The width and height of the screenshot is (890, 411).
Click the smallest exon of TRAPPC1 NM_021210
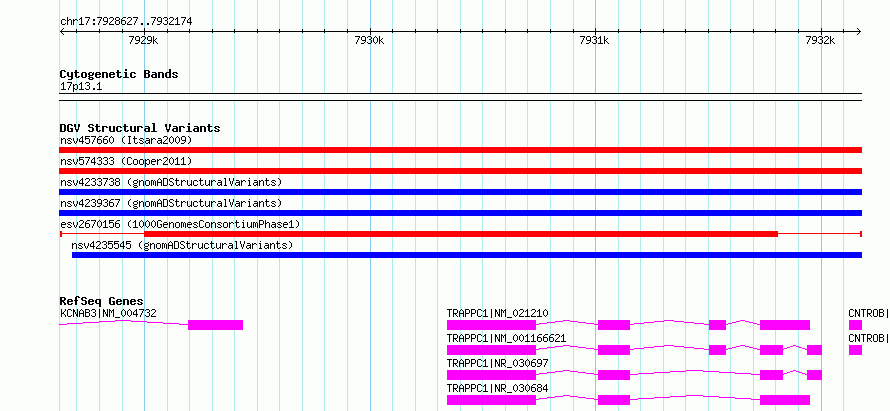pos(717,325)
